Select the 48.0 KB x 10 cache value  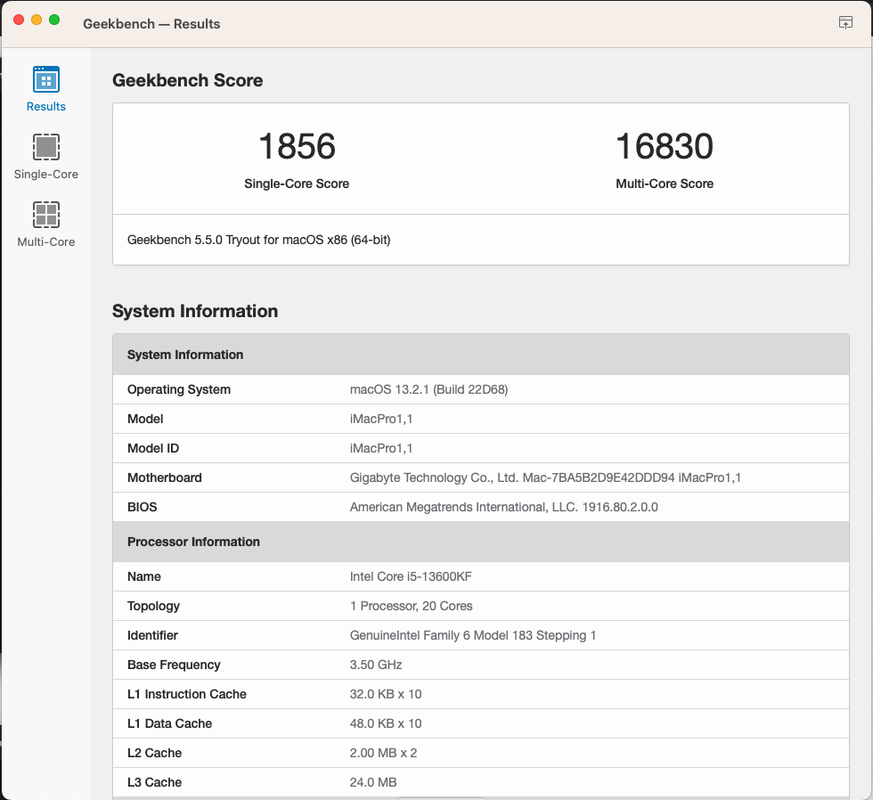386,724
